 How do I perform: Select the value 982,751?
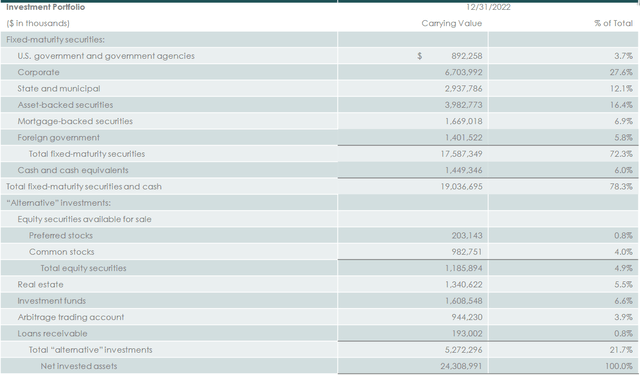(467, 252)
